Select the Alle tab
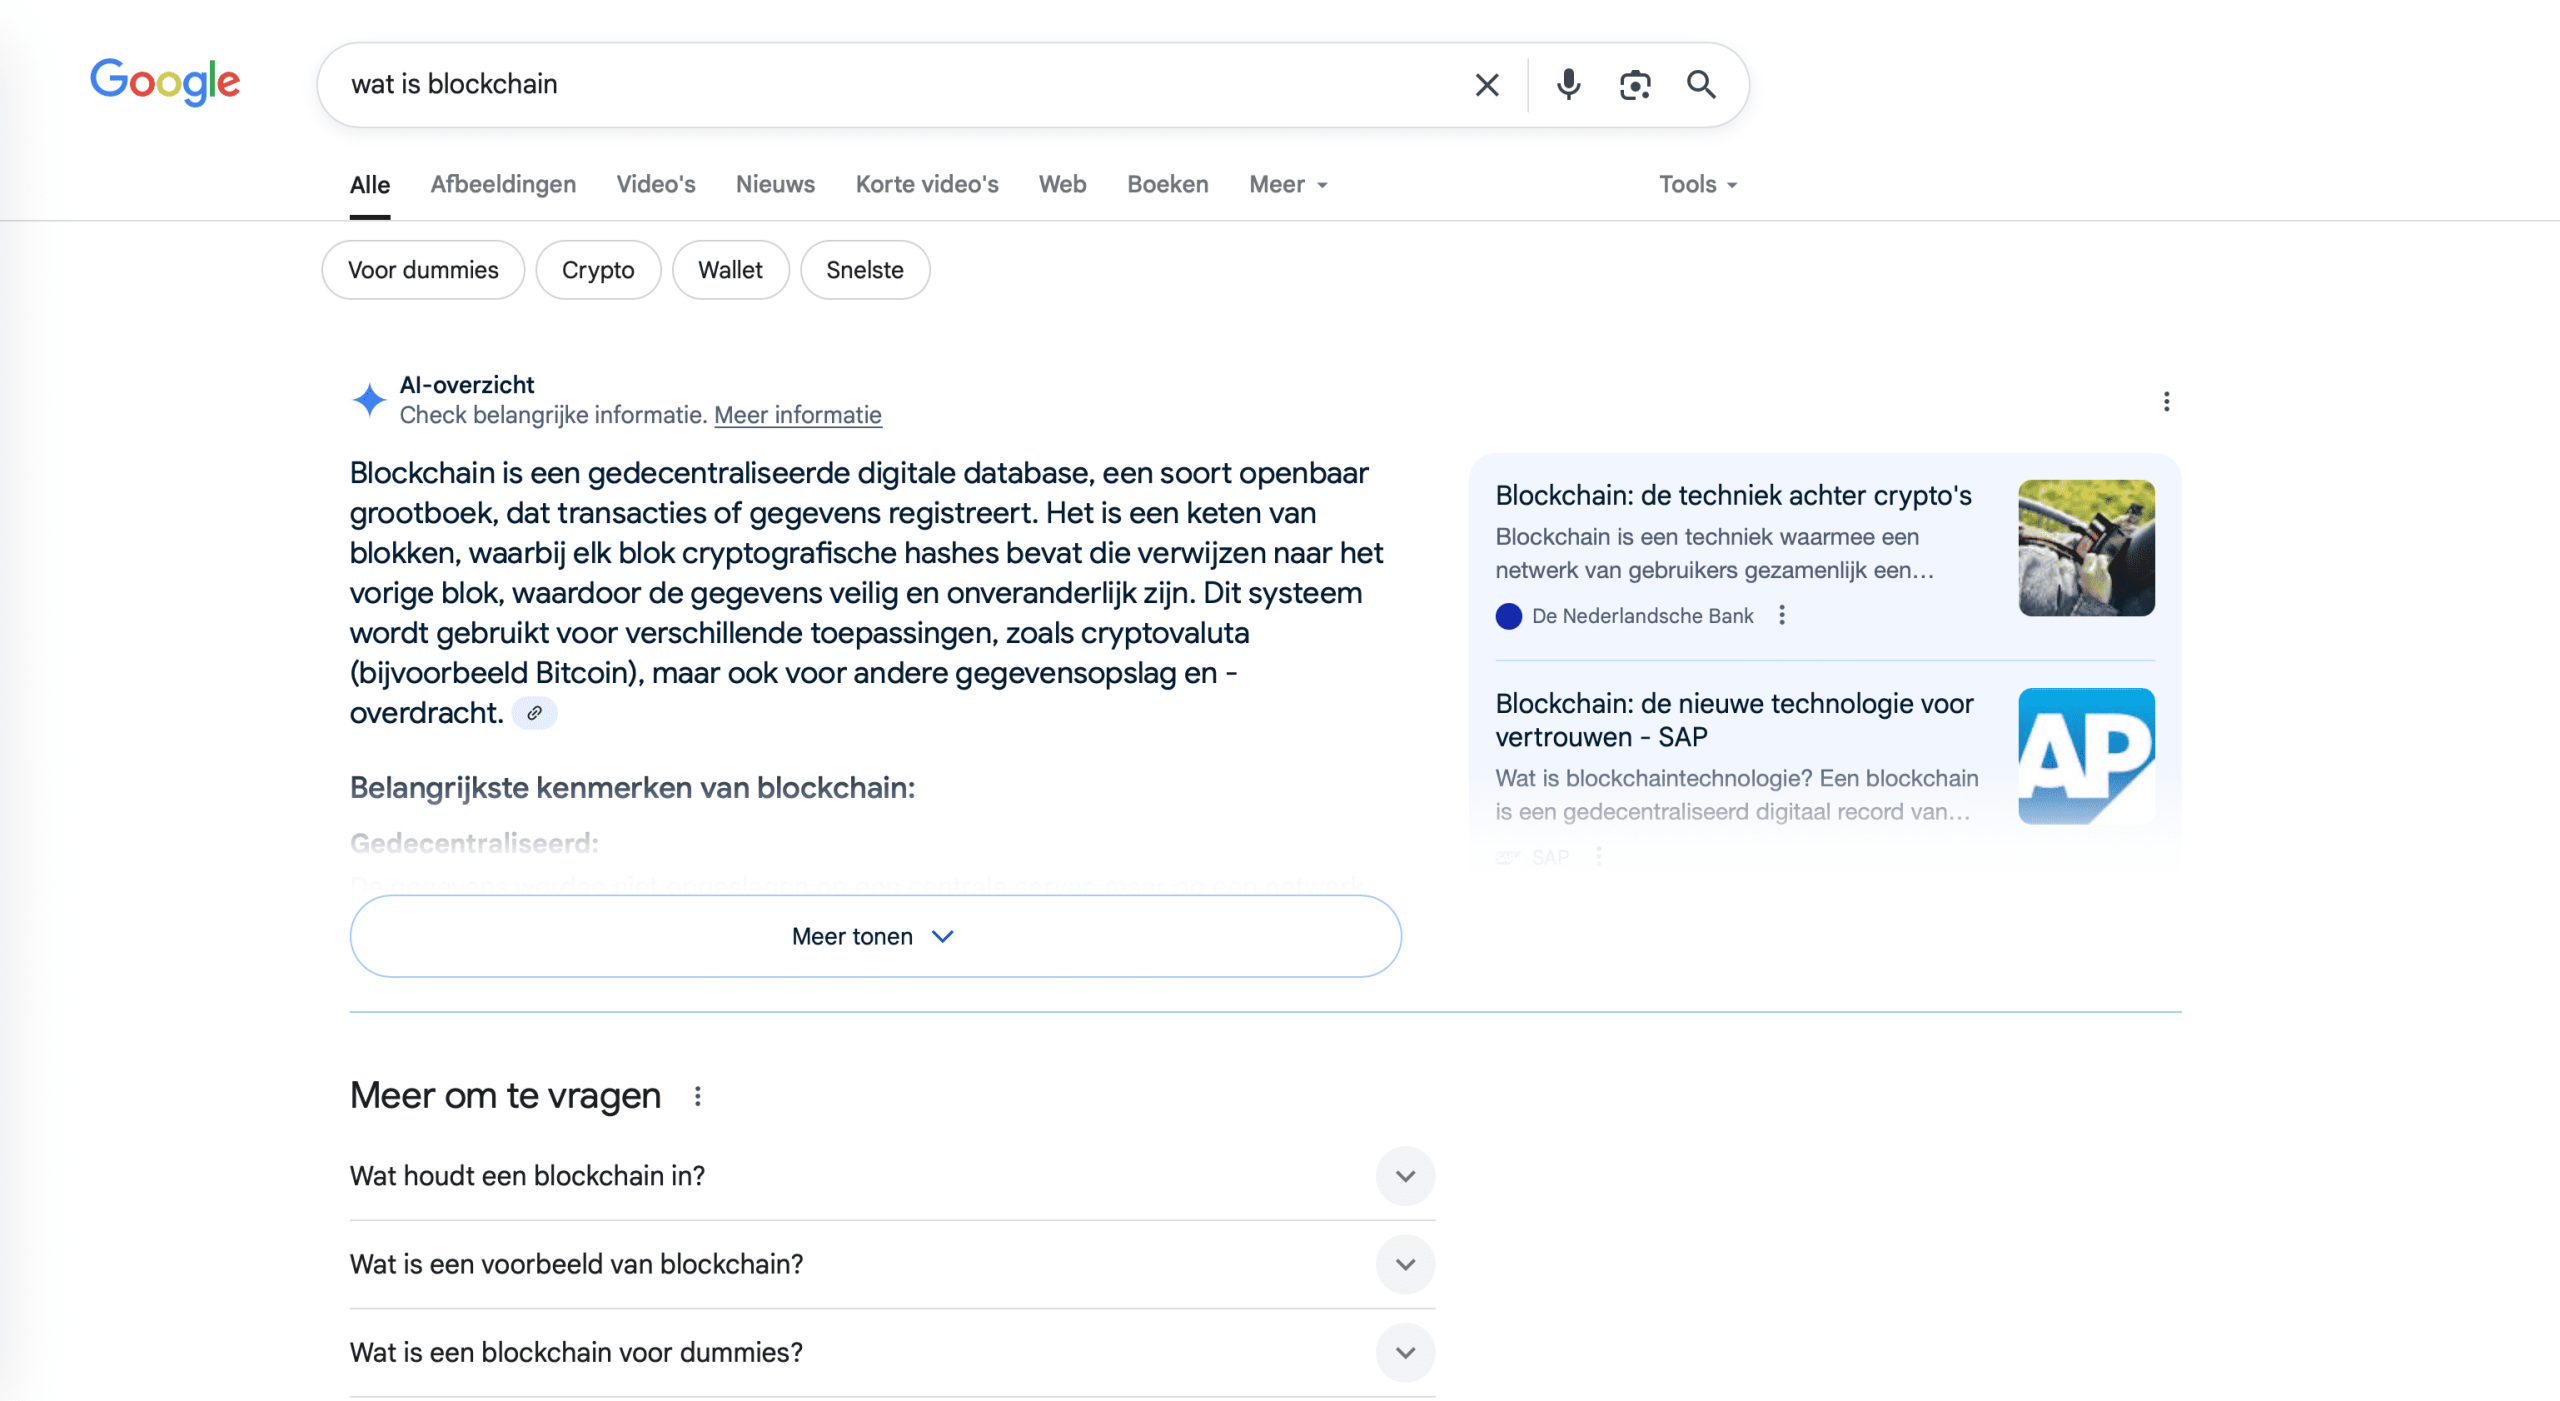Viewport: 2560px width, 1401px height. coord(370,185)
